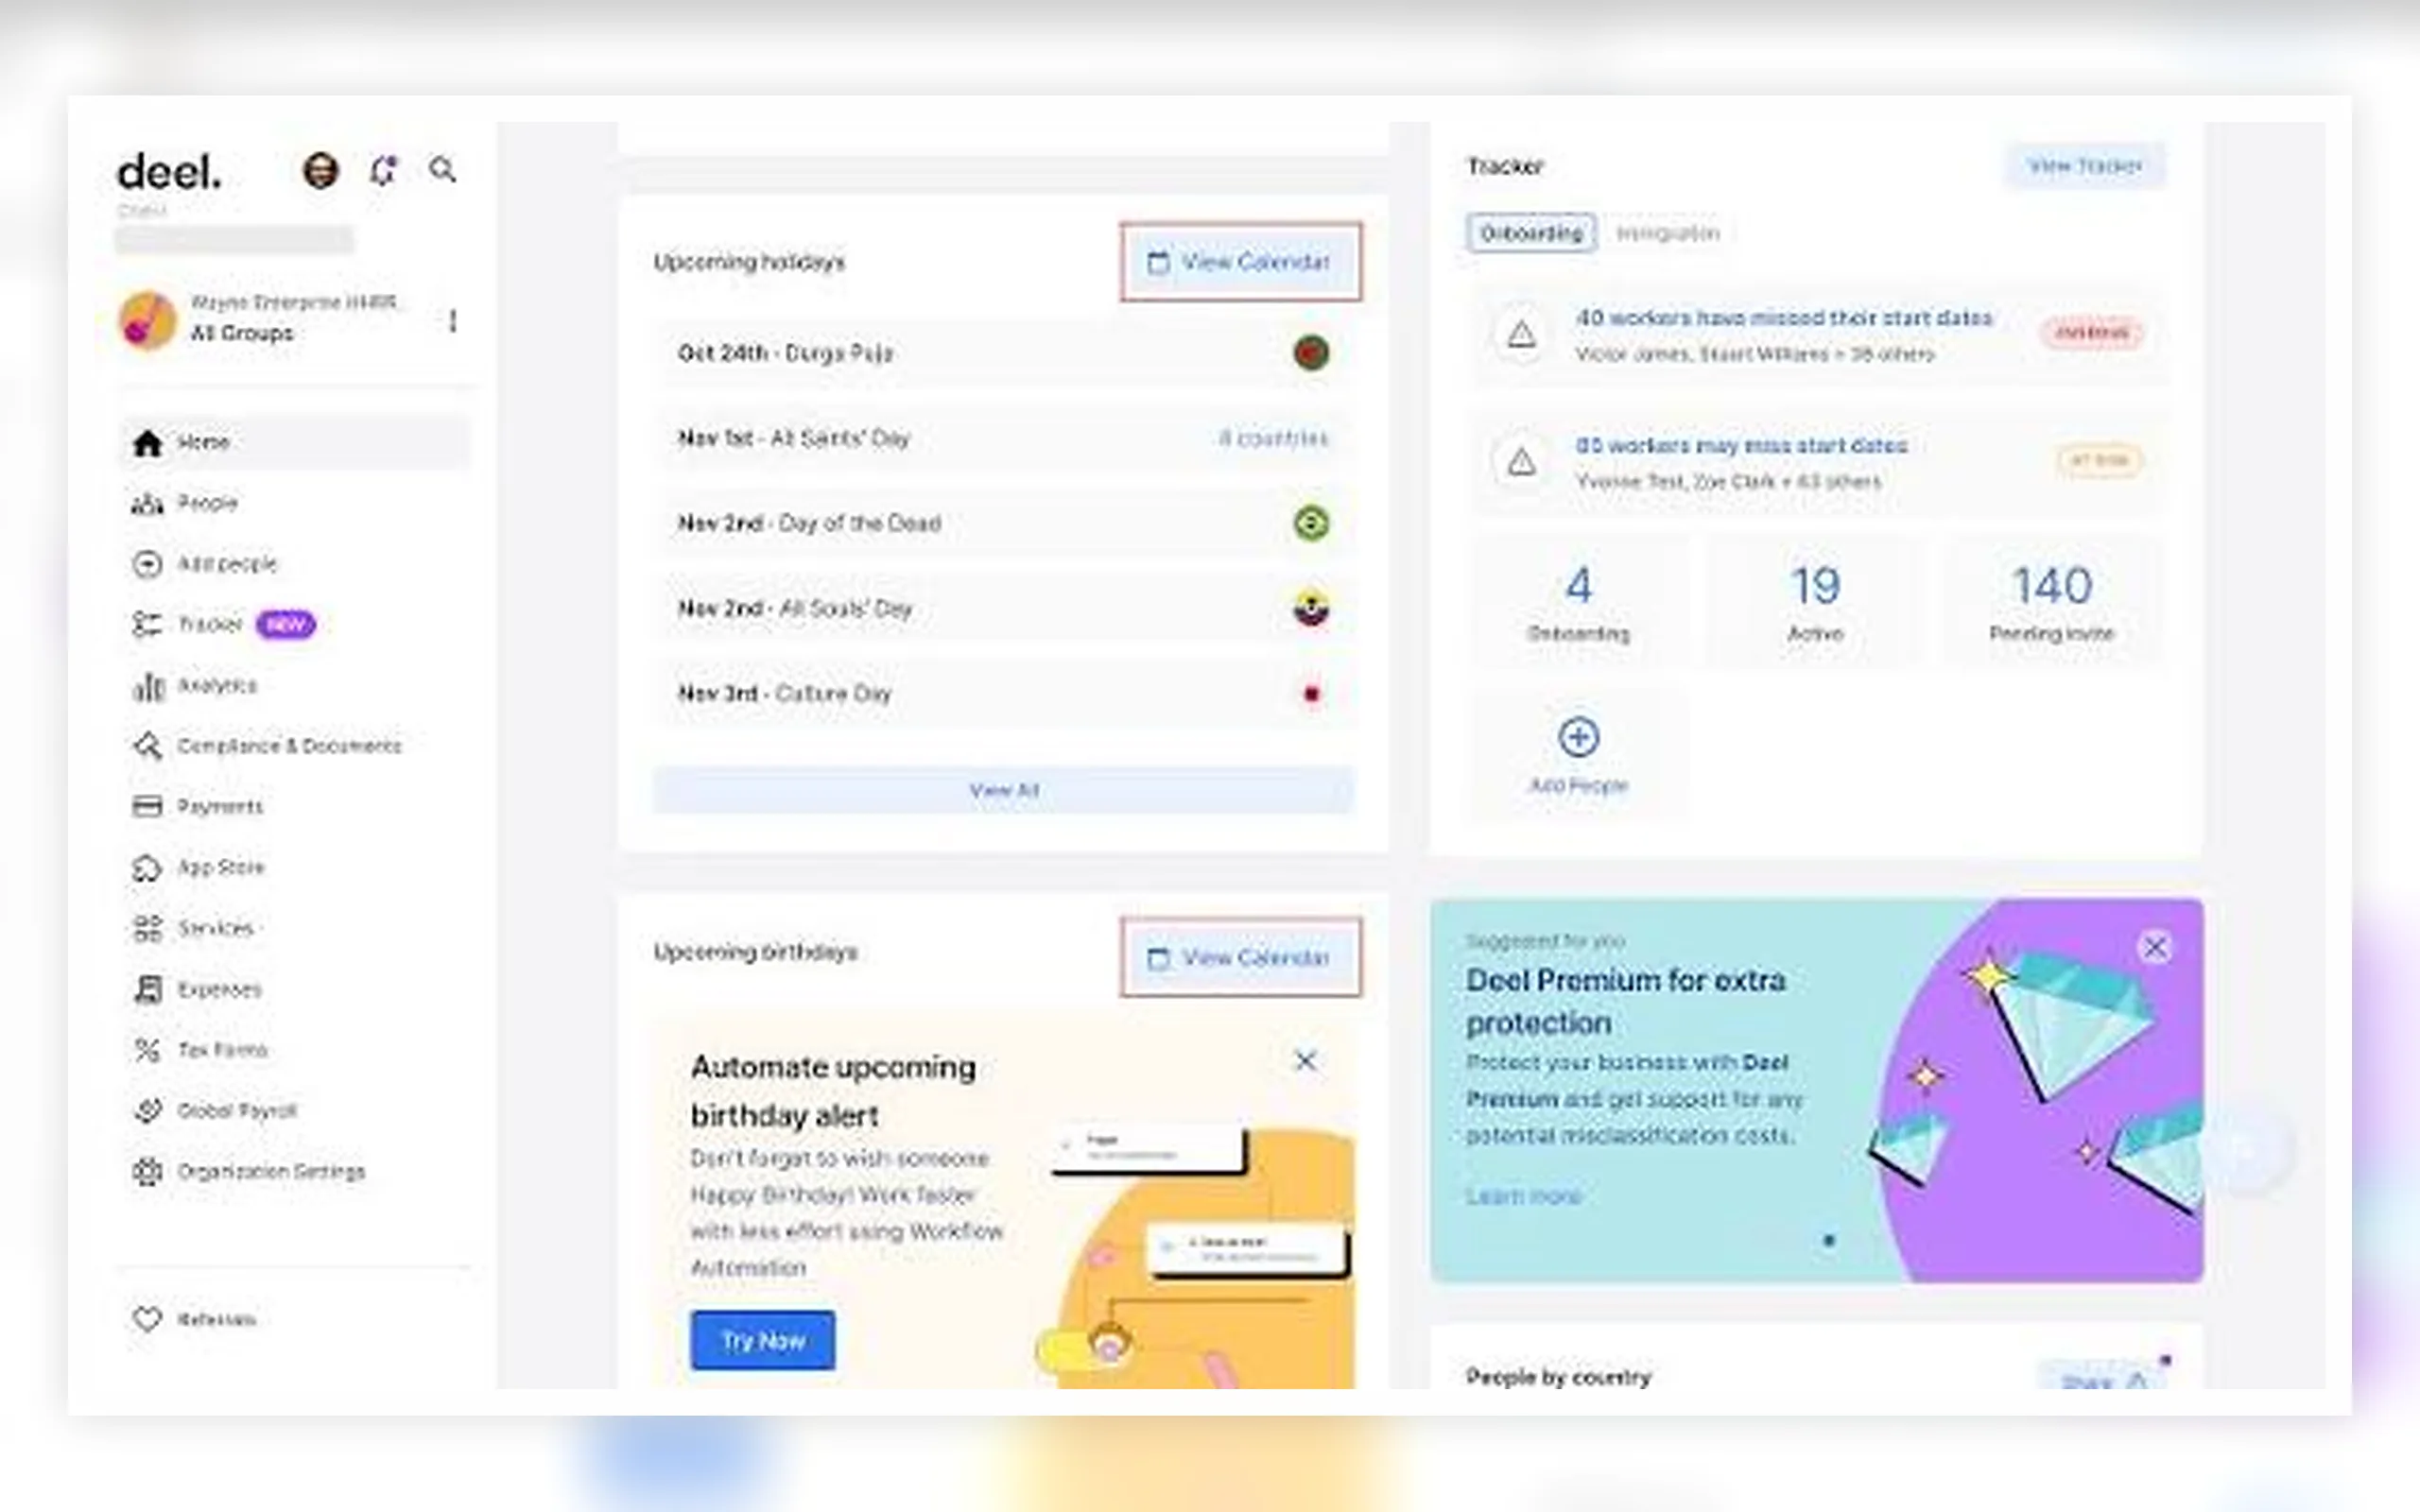Screen dimensions: 2420x1512
Task: Select the Onboarding tab
Action: pos(1531,234)
